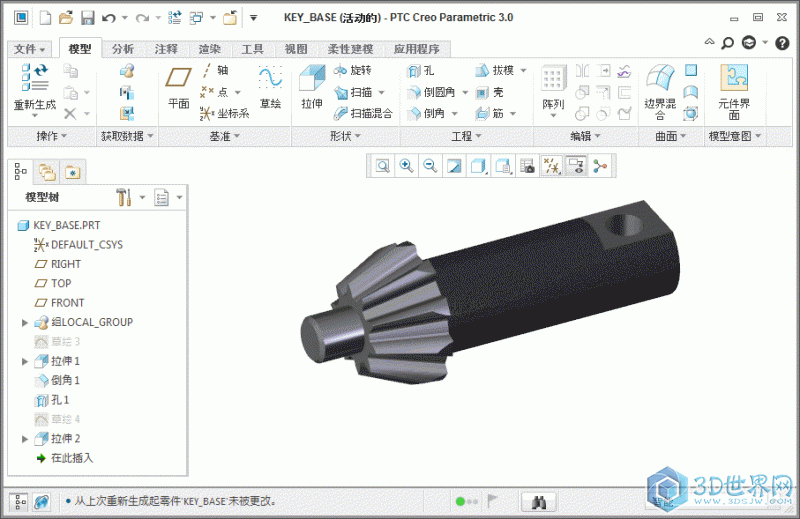Save with the floppy disk icon
Image resolution: width=800 pixels, height=519 pixels.
click(88, 18)
